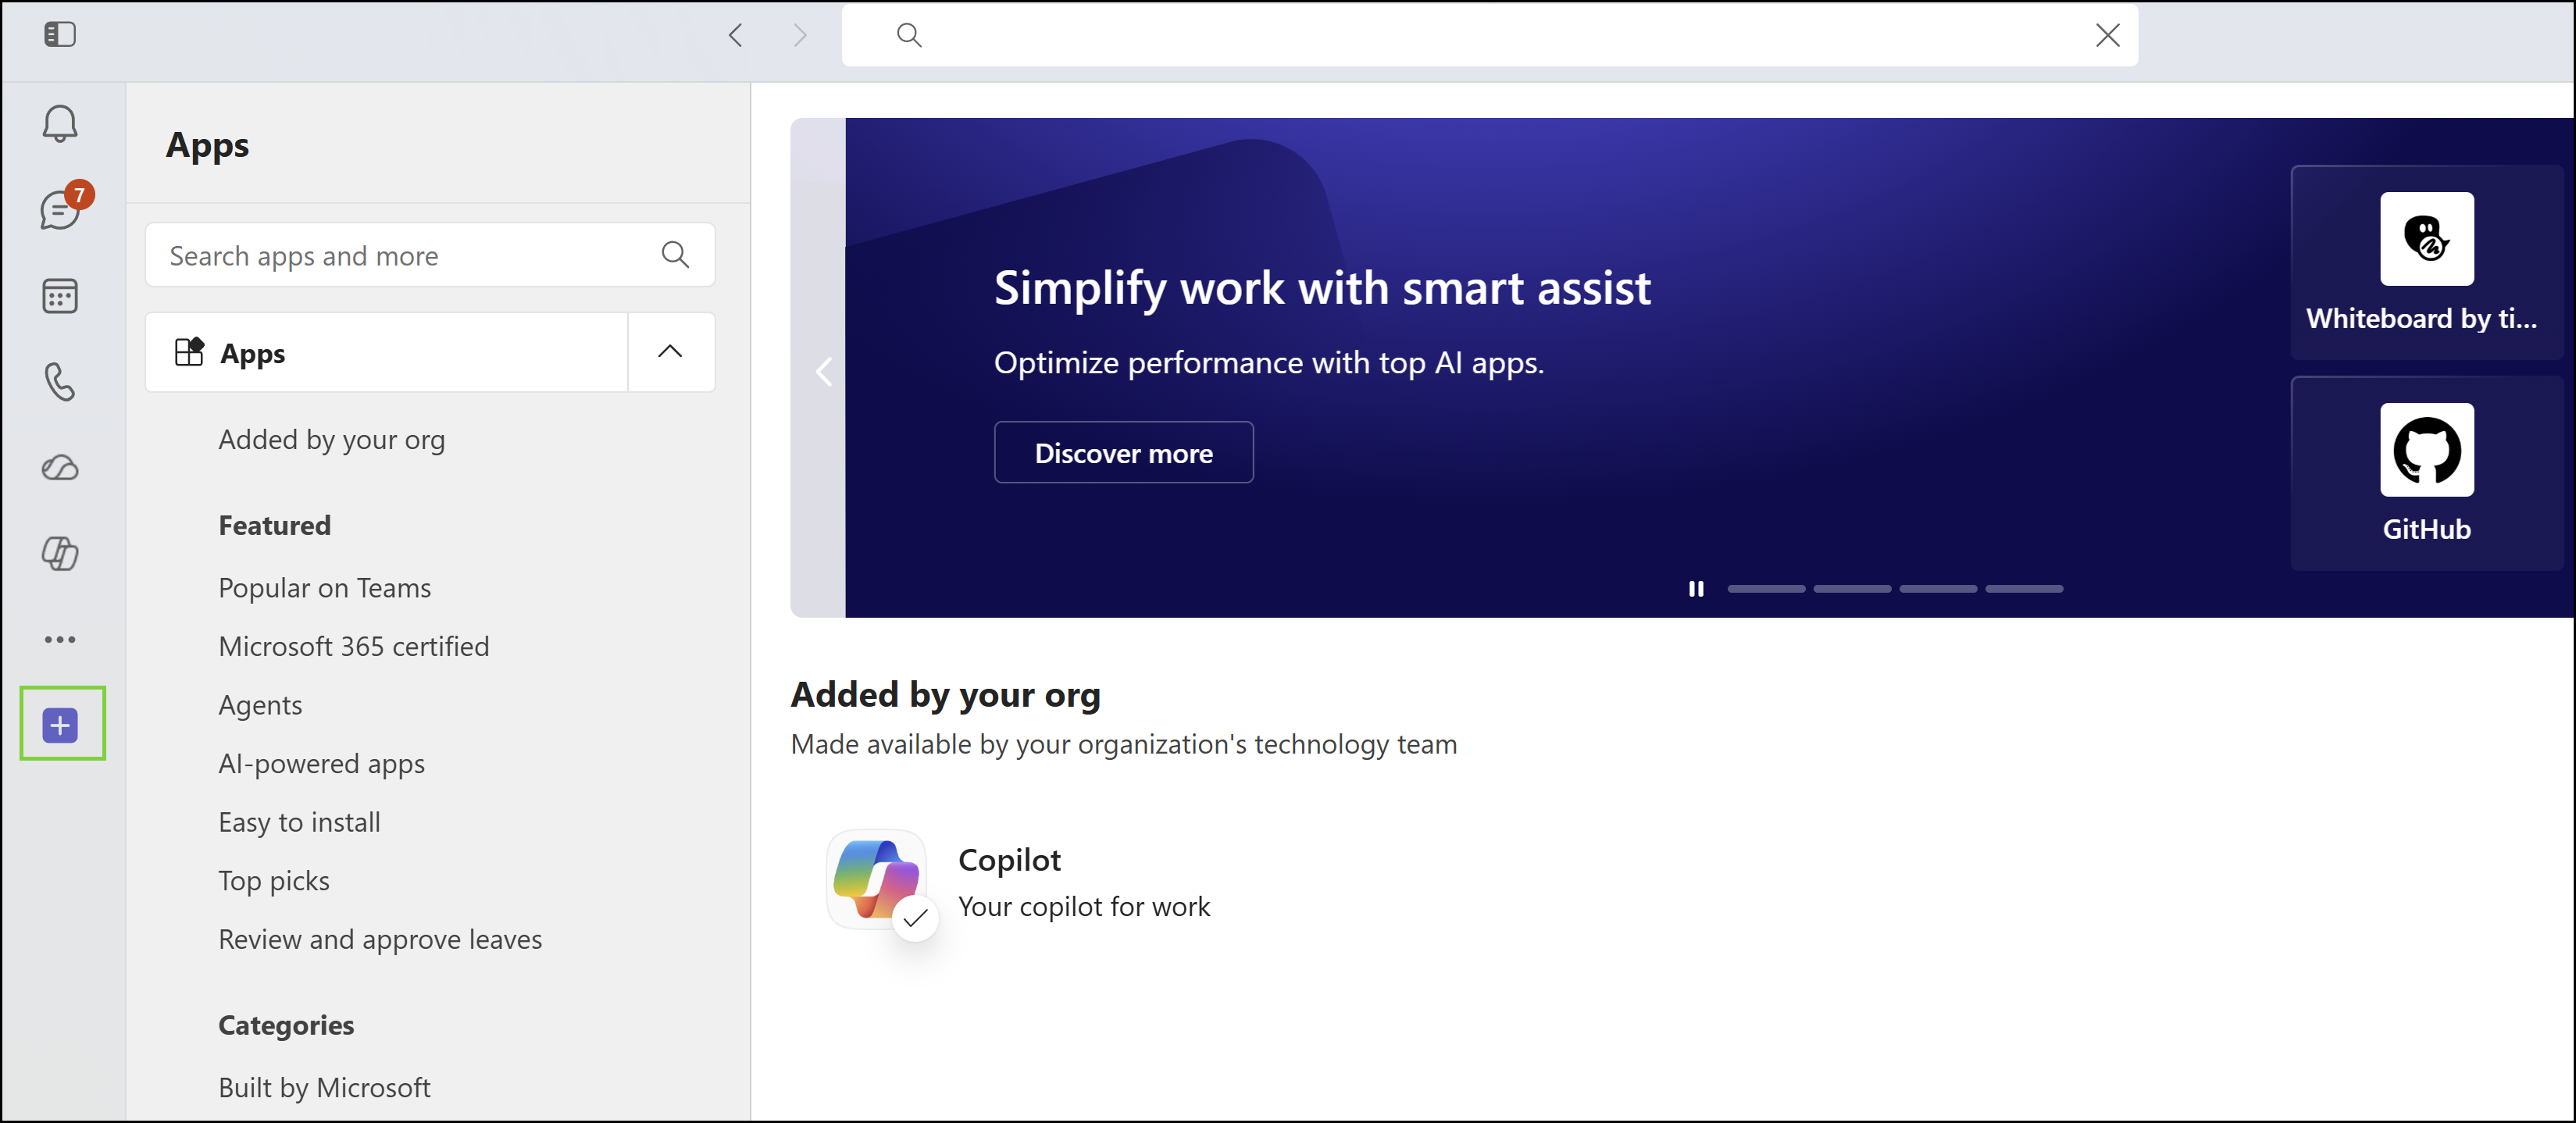Jump to the fourth carousel slide indicator
Viewport: 2576px width, 1123px height.
click(x=2024, y=589)
